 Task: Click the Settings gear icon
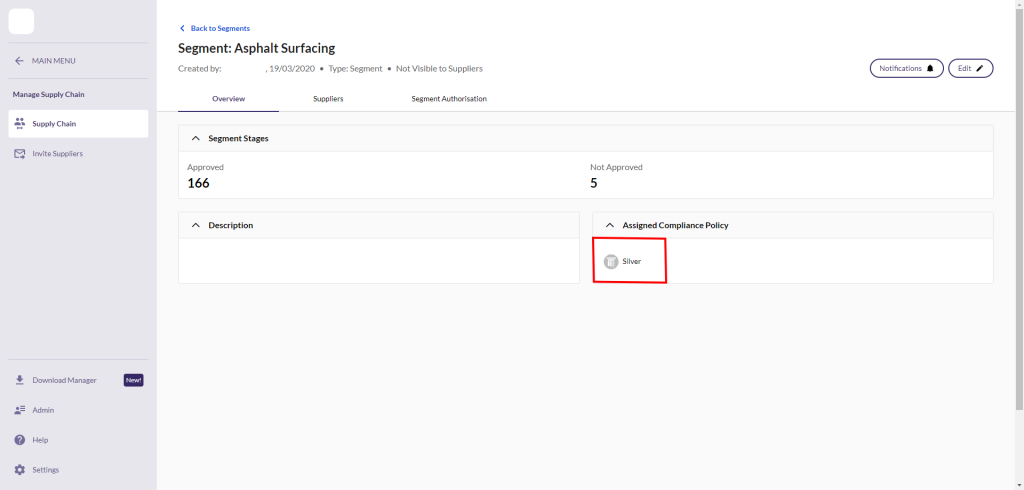coord(20,470)
